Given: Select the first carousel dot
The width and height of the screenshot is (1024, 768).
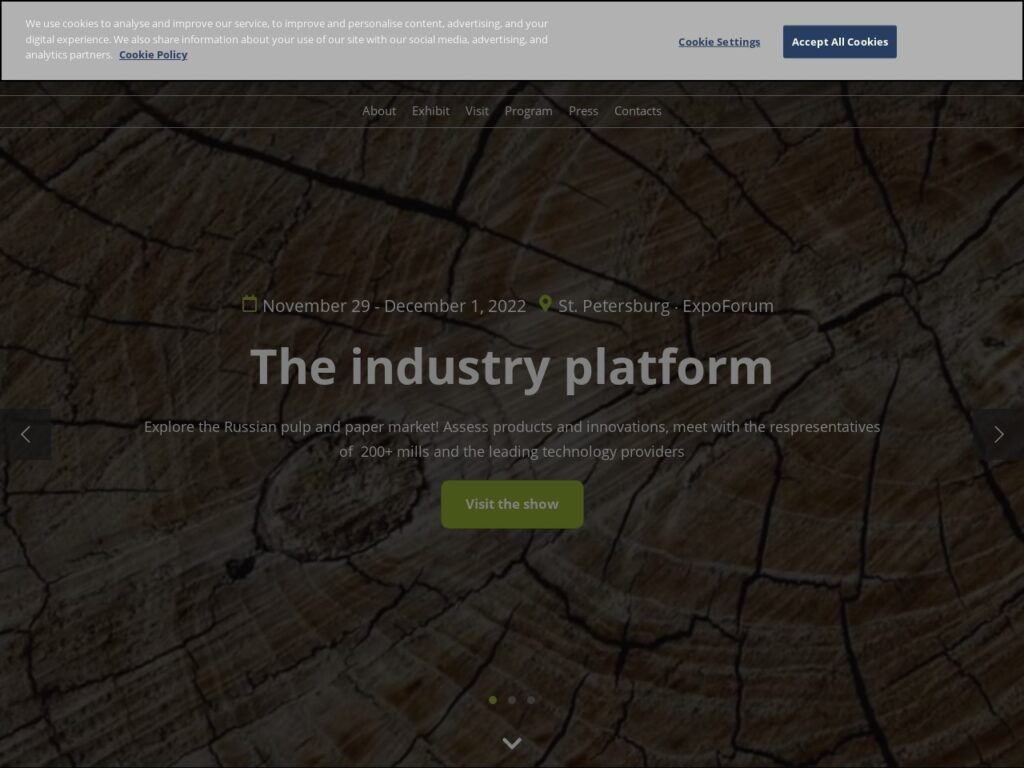Looking at the screenshot, I should click(493, 699).
